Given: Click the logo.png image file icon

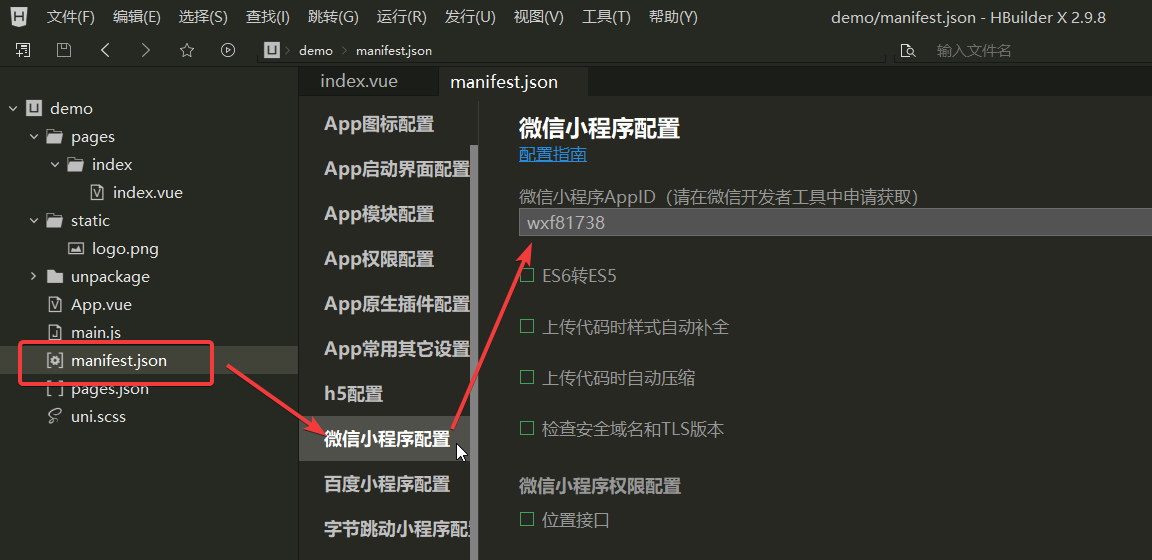Looking at the screenshot, I should click(x=76, y=248).
